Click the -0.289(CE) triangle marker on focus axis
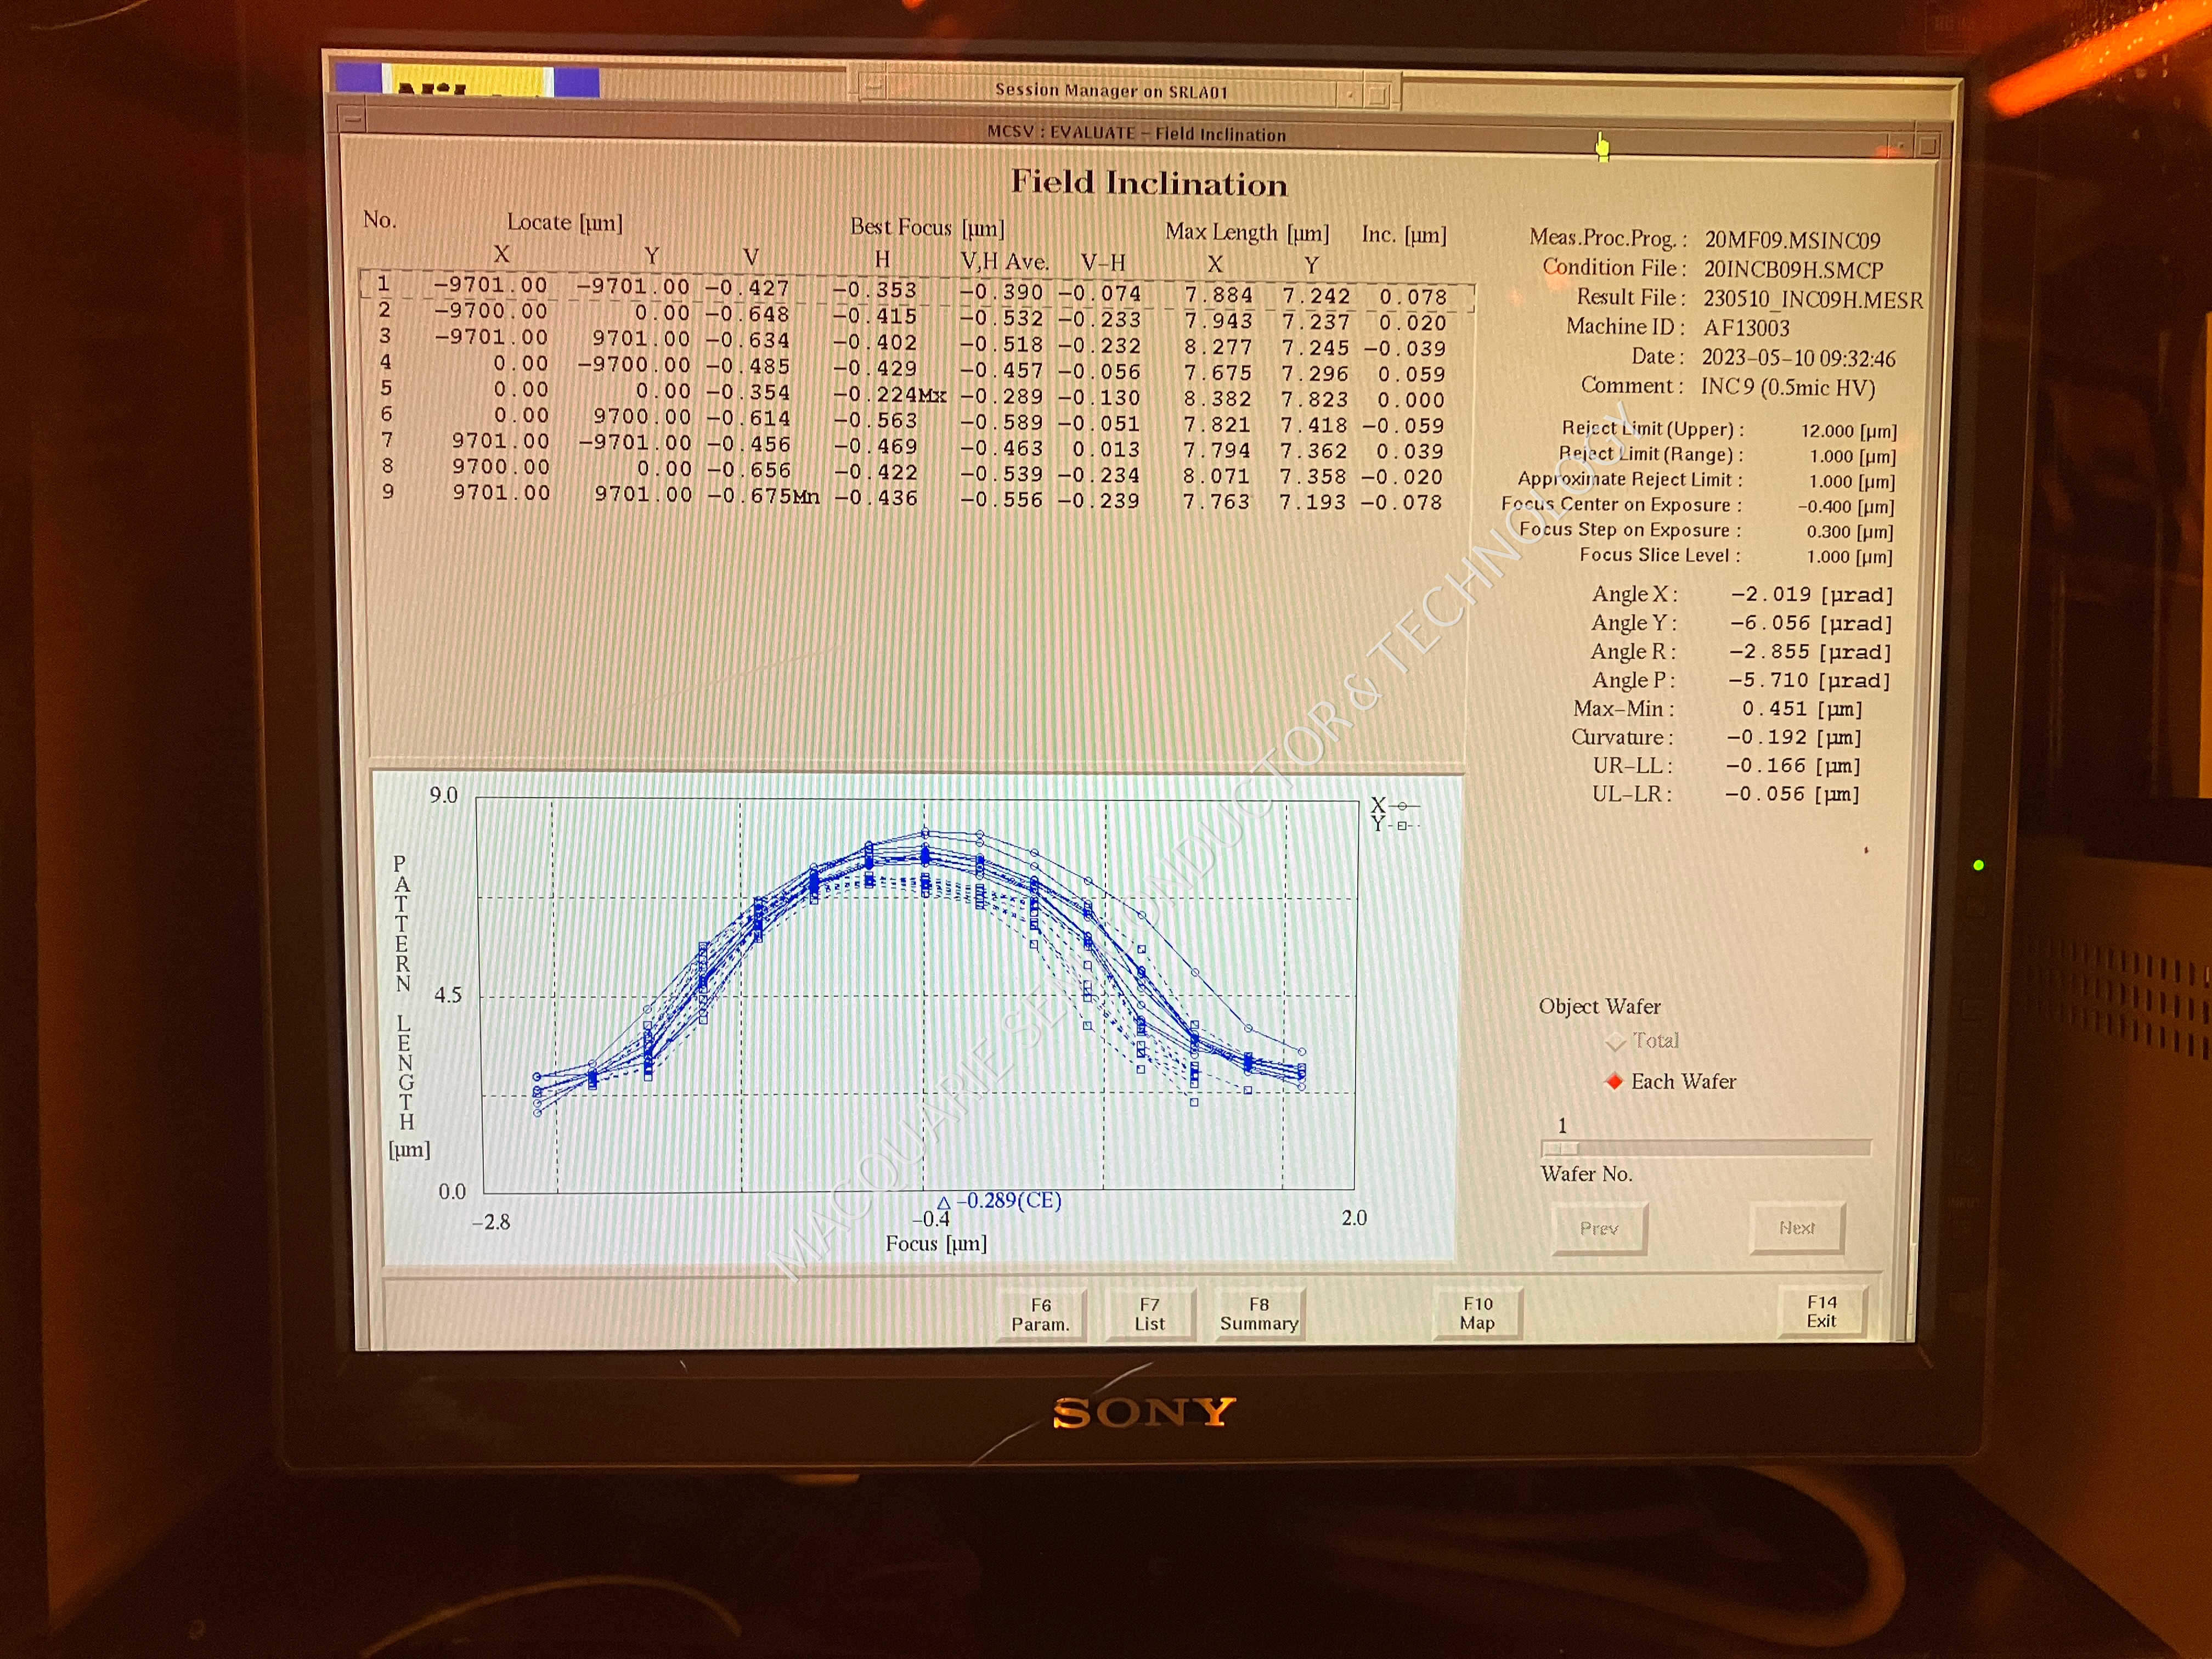2212x1659 pixels. coord(943,1203)
